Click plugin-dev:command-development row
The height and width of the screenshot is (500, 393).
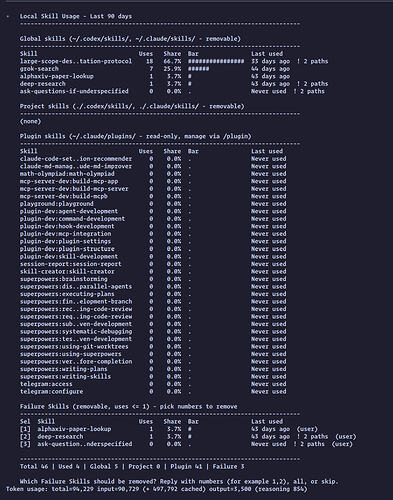pos(153,219)
